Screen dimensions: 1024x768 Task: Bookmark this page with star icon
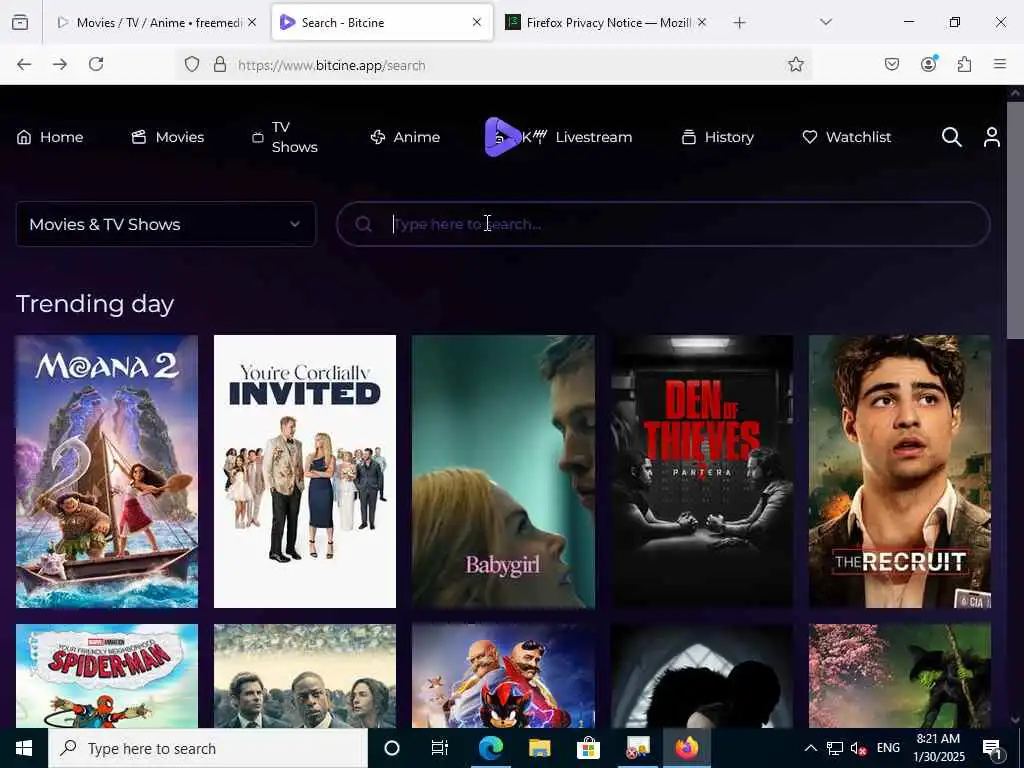coord(795,64)
